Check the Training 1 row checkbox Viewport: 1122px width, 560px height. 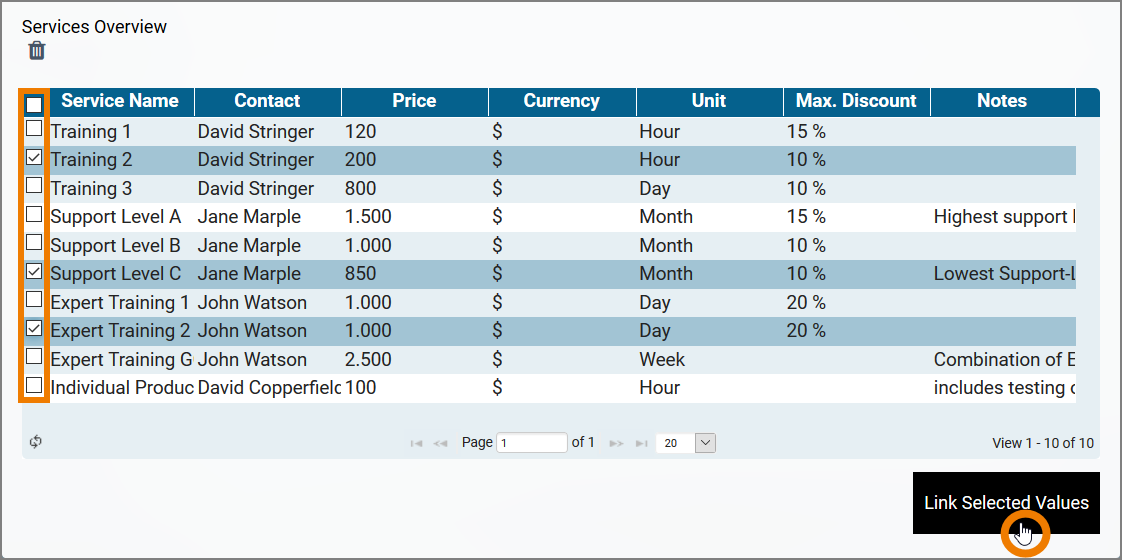click(x=34, y=129)
